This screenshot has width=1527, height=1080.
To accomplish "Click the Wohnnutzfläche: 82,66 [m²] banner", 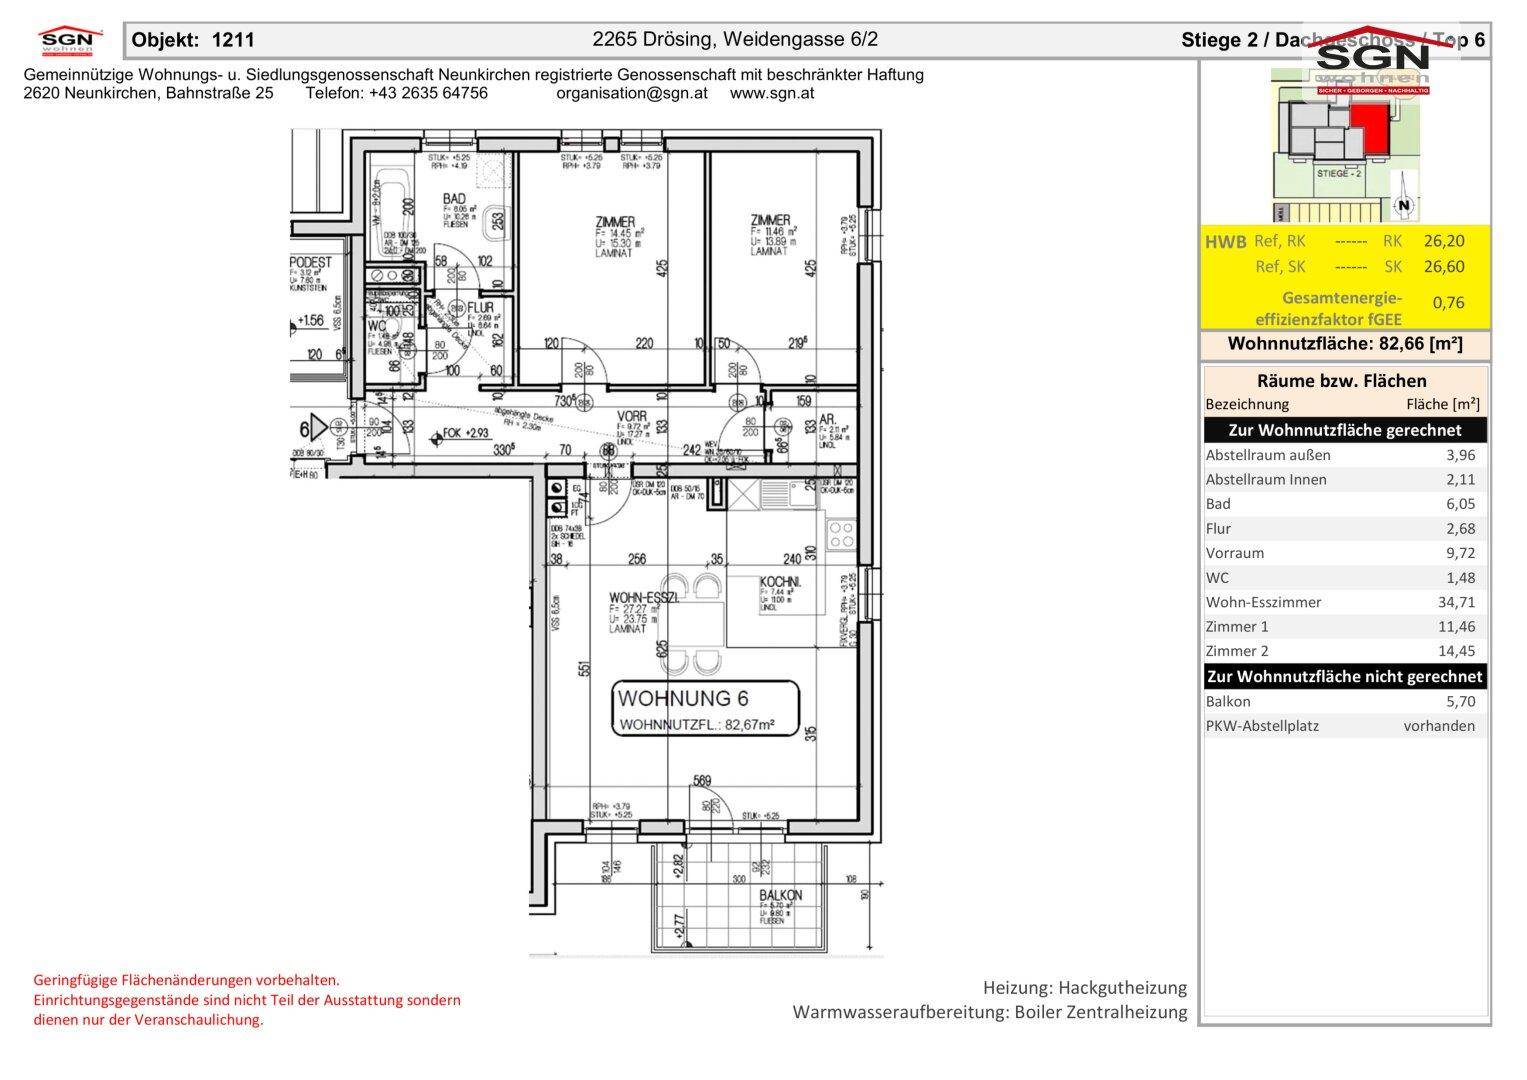I will tap(1345, 344).
